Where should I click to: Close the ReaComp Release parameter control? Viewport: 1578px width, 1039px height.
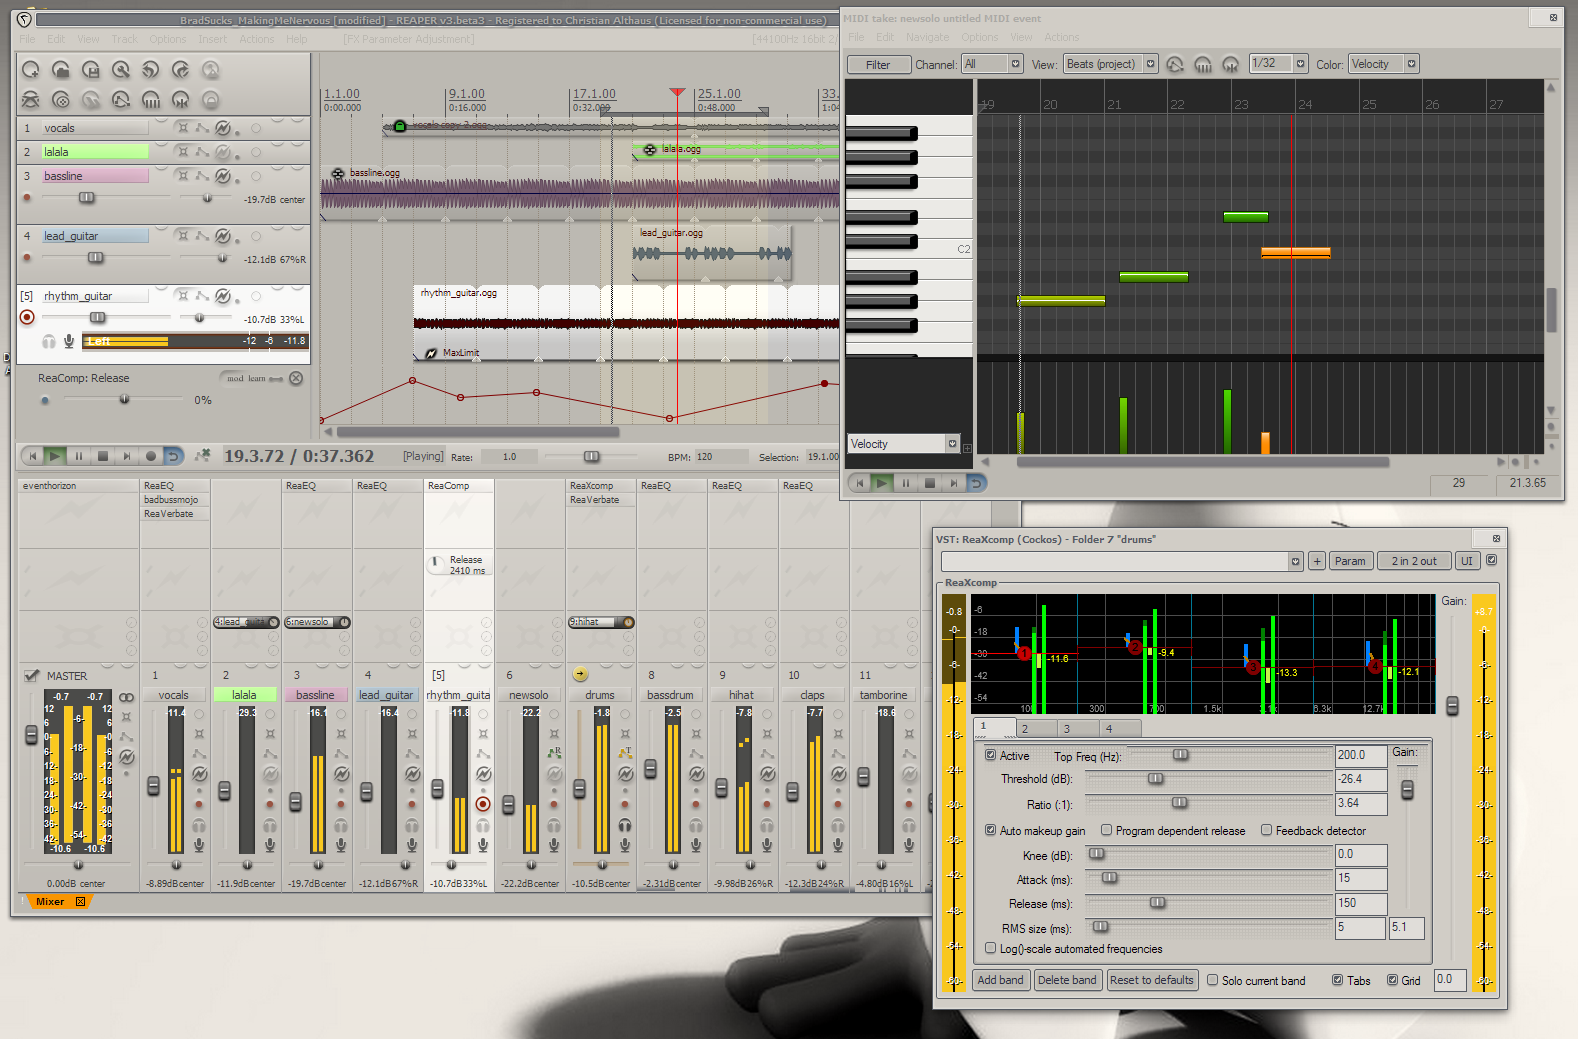click(296, 378)
